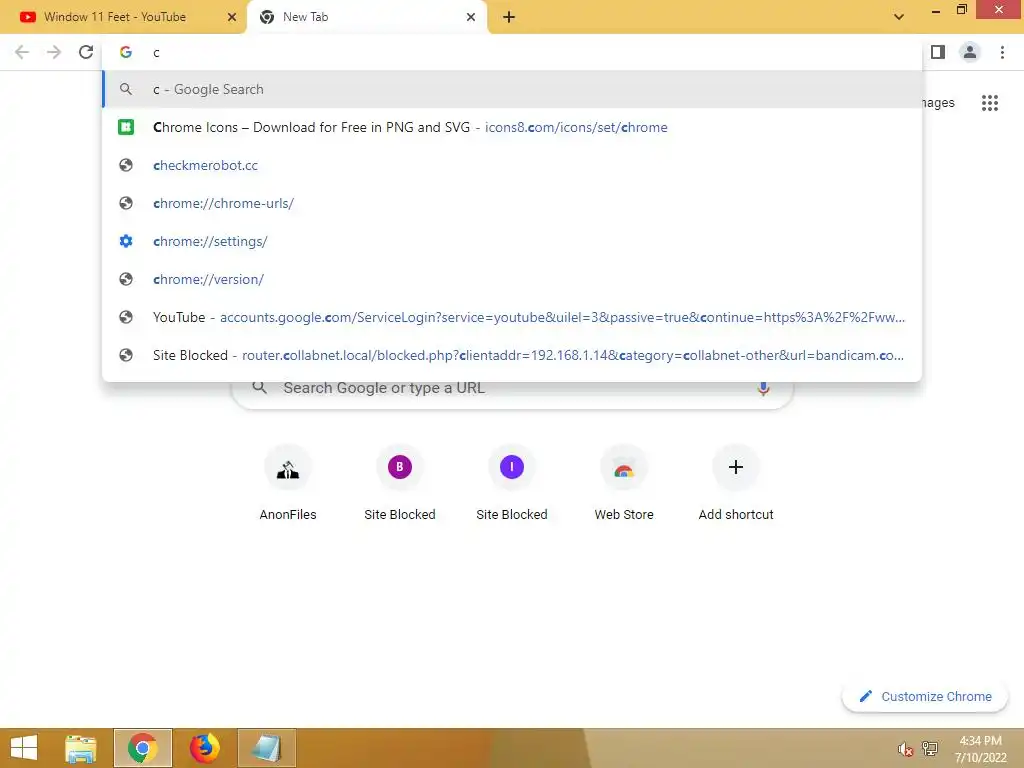Select chrome://chrome-urls/ suggestion
This screenshot has height=768, width=1024.
(x=512, y=203)
